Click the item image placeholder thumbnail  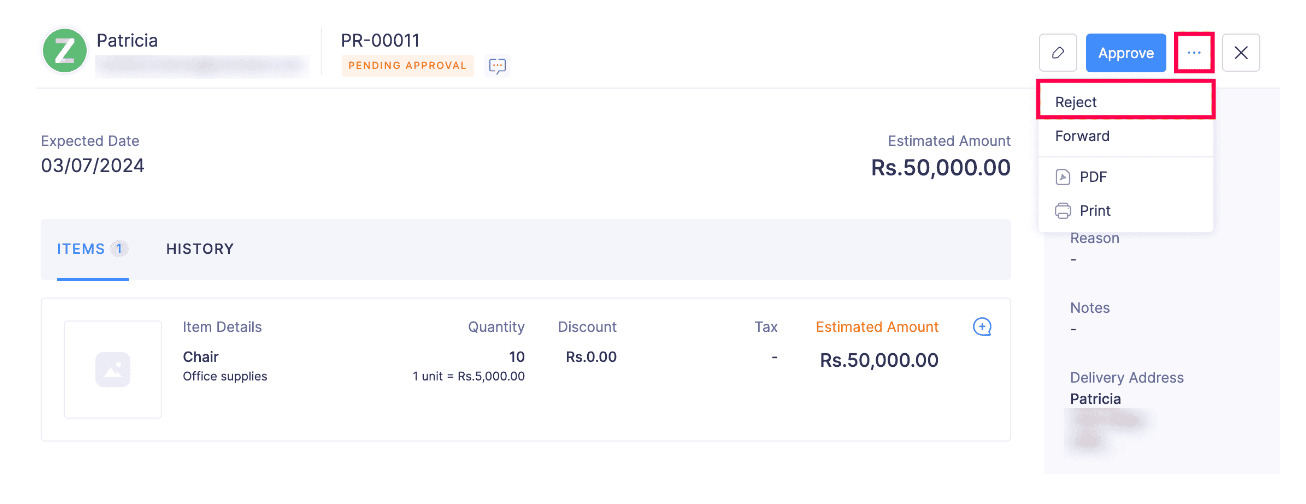click(x=113, y=369)
